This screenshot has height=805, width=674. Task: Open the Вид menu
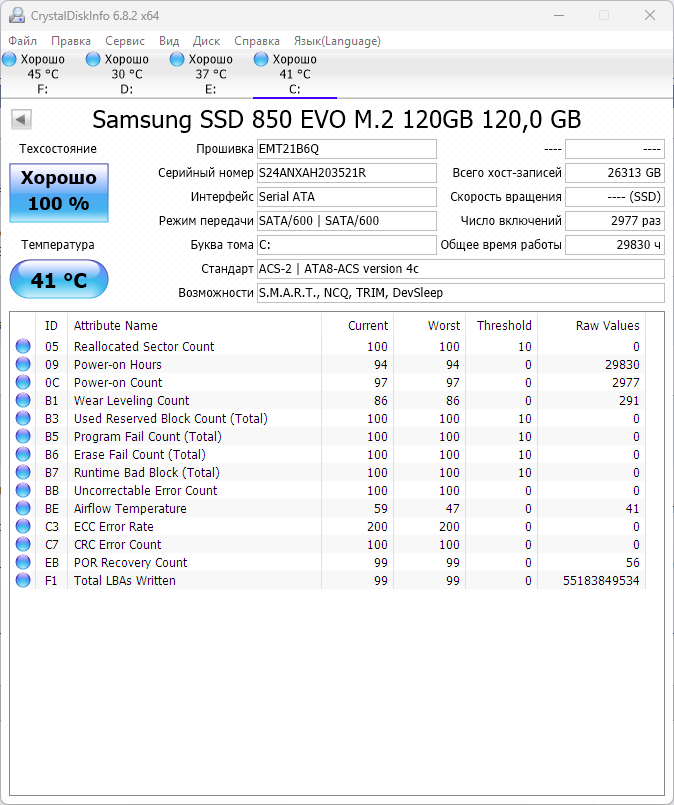(169, 41)
